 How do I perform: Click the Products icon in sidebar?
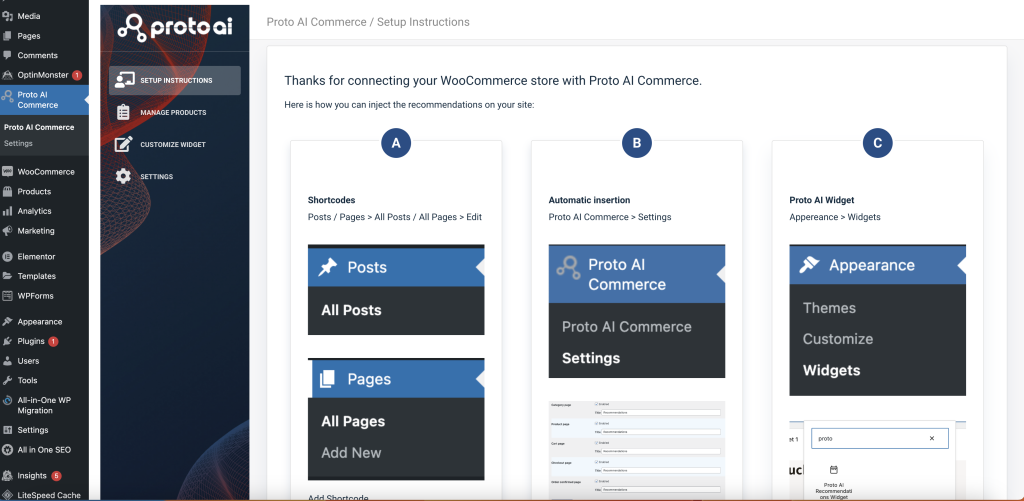tap(7, 191)
